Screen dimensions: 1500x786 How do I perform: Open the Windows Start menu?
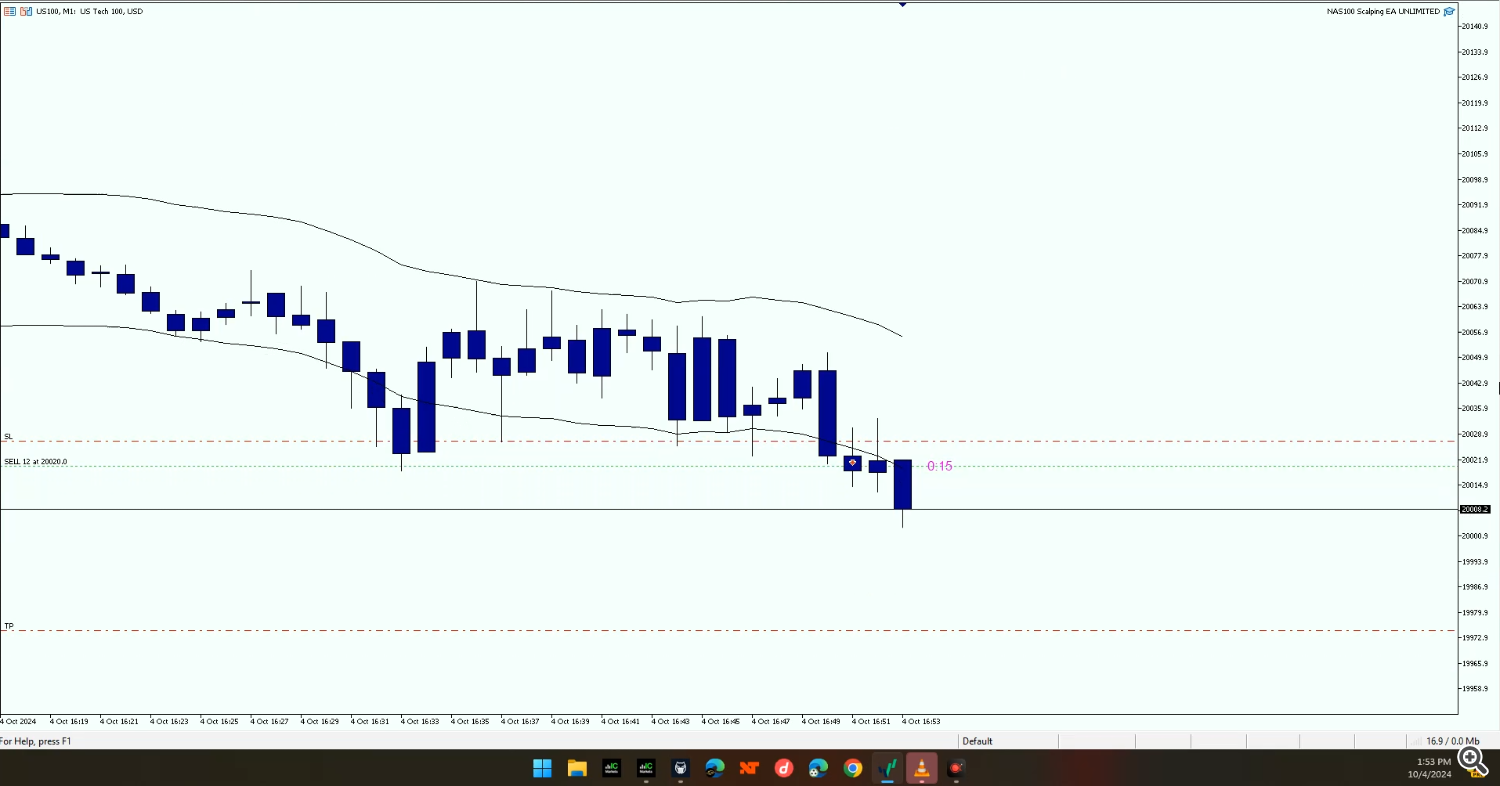coord(542,768)
